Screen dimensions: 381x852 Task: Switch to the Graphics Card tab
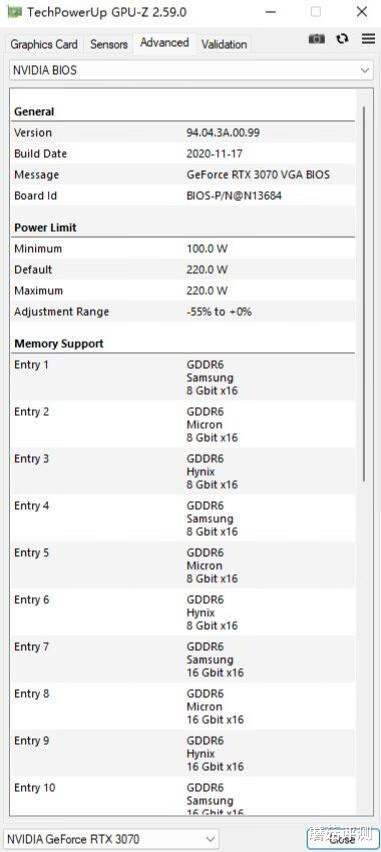(44, 45)
